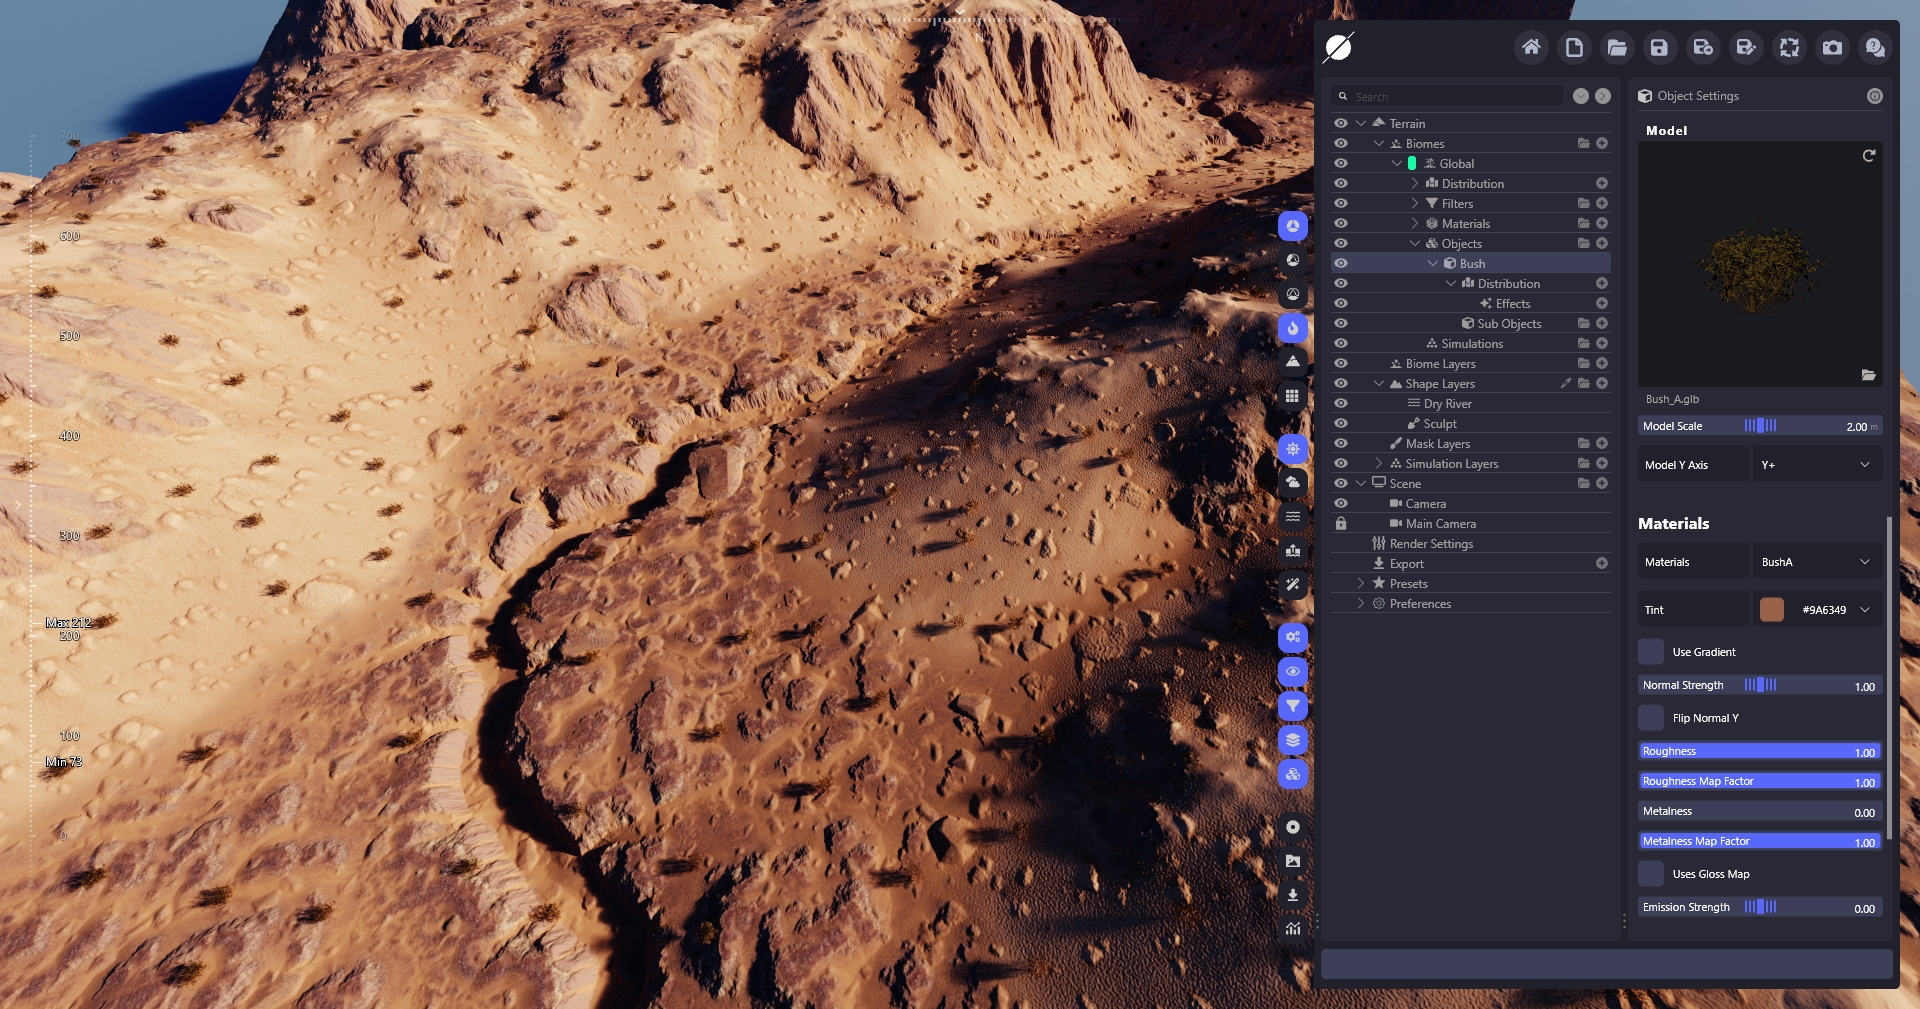Open the Model Y Axis dropdown
The width and height of the screenshot is (1920, 1009).
point(1816,465)
